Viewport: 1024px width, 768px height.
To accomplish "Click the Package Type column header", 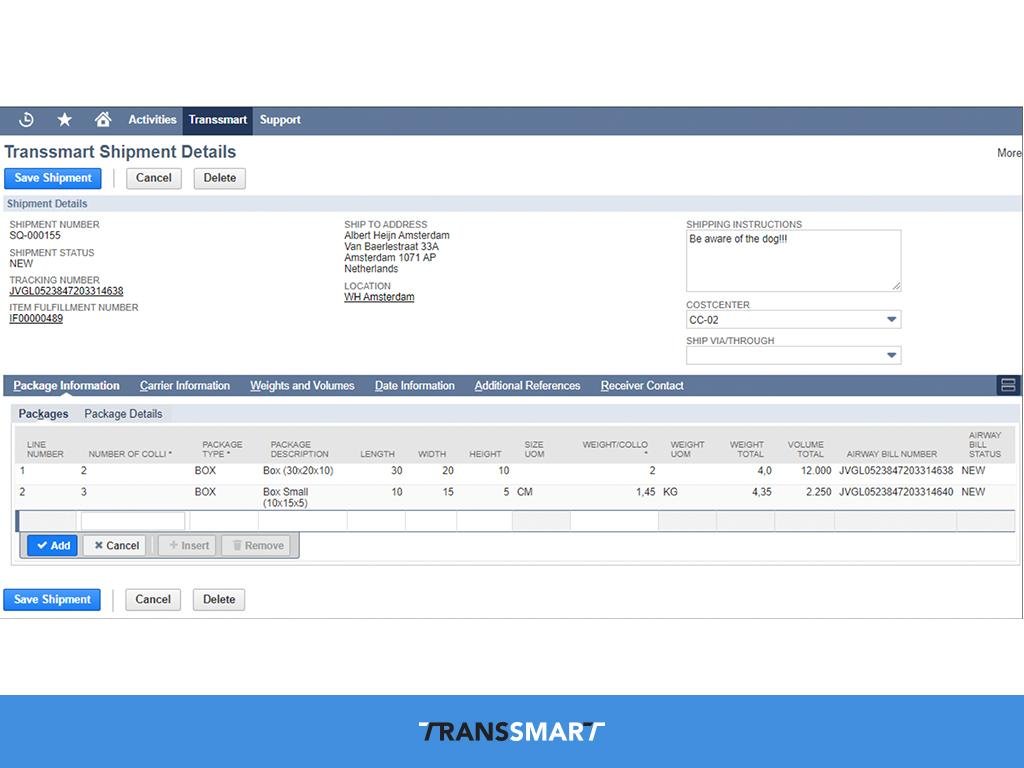I will coord(222,449).
